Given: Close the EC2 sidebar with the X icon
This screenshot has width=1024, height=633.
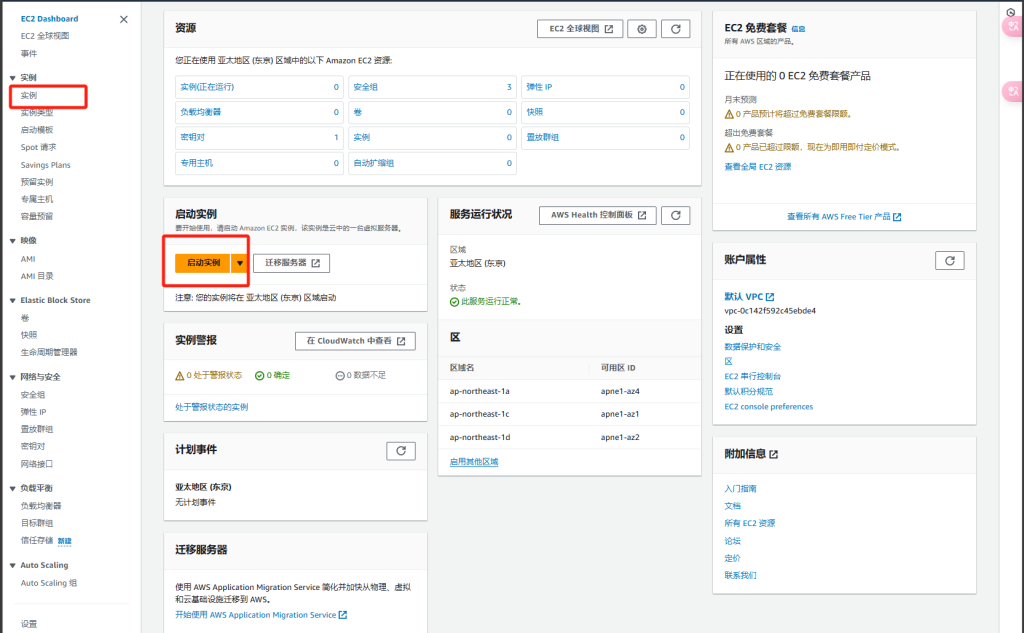Looking at the screenshot, I should pyautogui.click(x=123, y=19).
